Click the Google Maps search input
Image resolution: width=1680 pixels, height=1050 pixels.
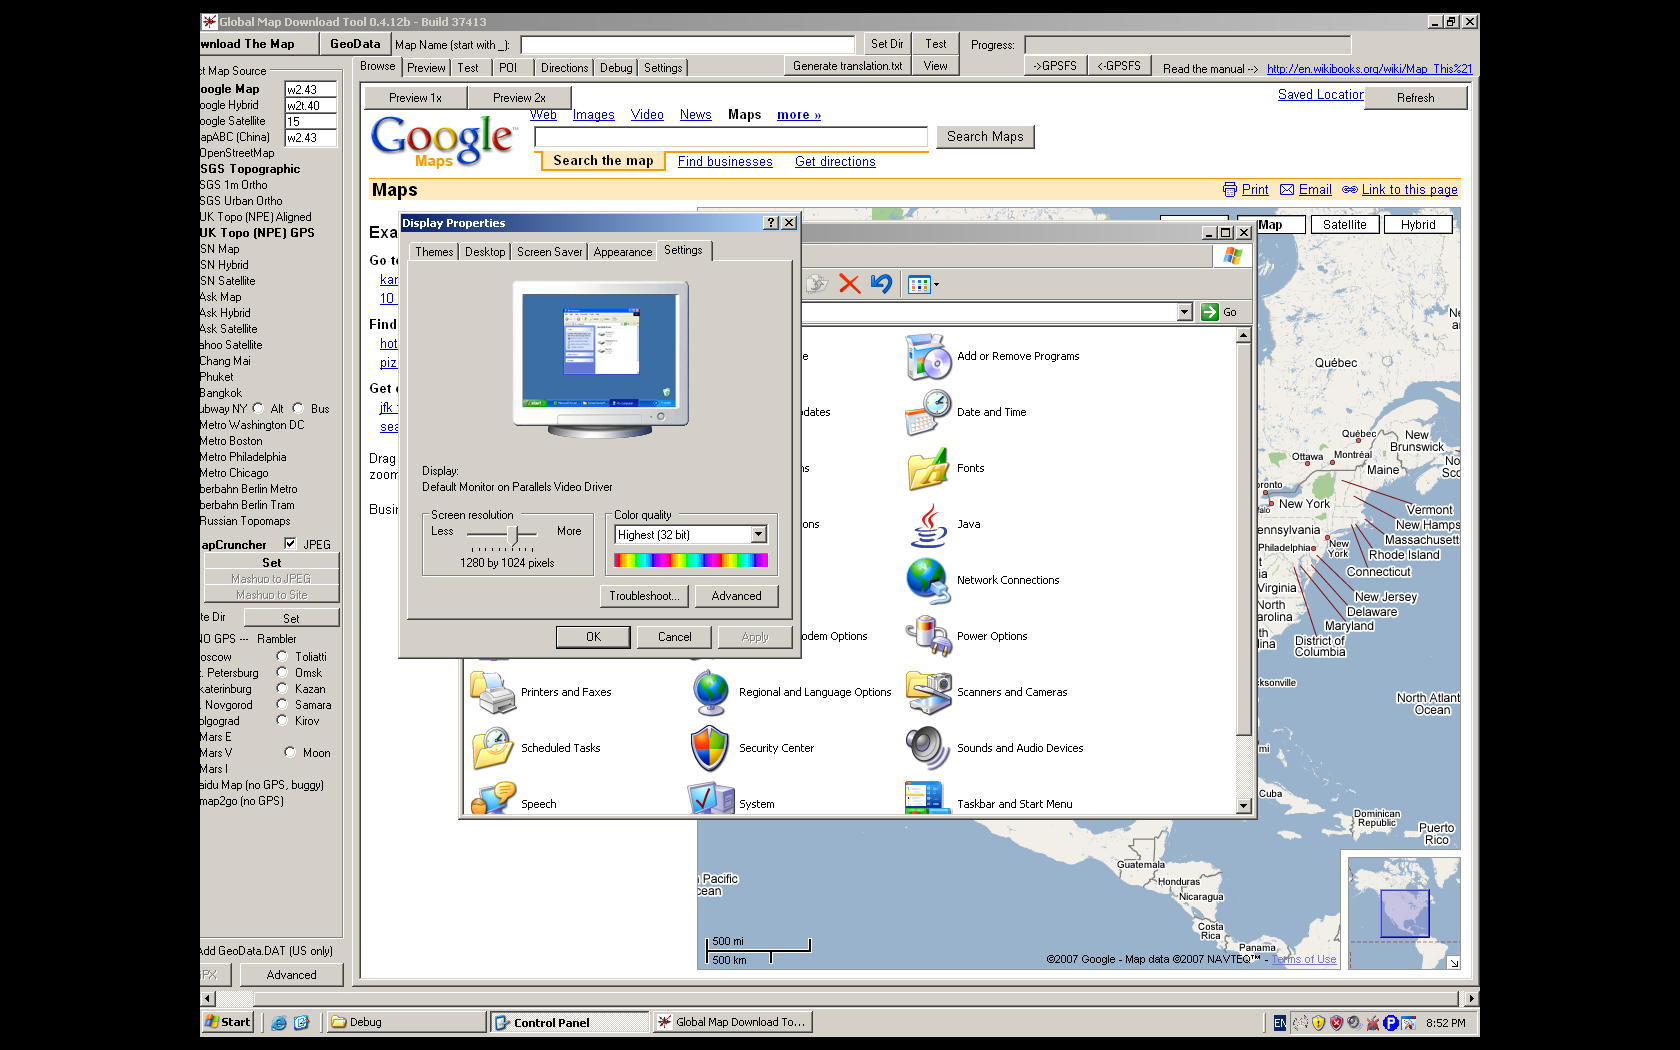click(x=731, y=137)
